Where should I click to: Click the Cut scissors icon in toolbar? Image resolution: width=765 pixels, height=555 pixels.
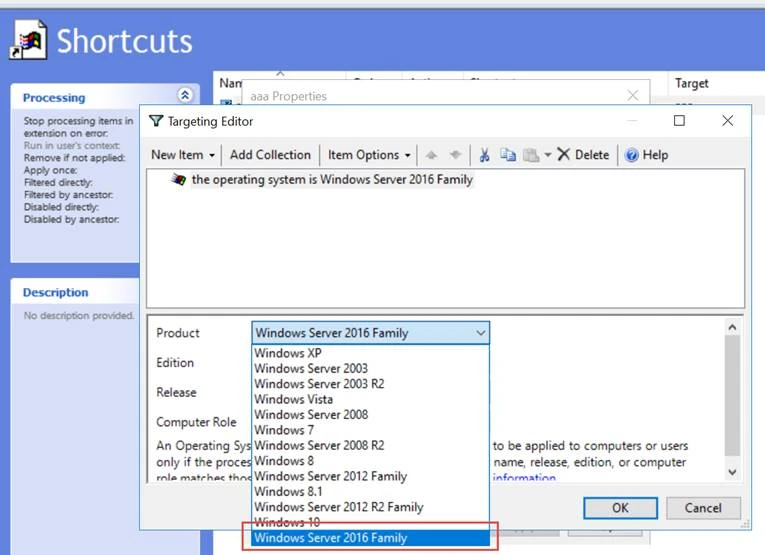pyautogui.click(x=485, y=155)
